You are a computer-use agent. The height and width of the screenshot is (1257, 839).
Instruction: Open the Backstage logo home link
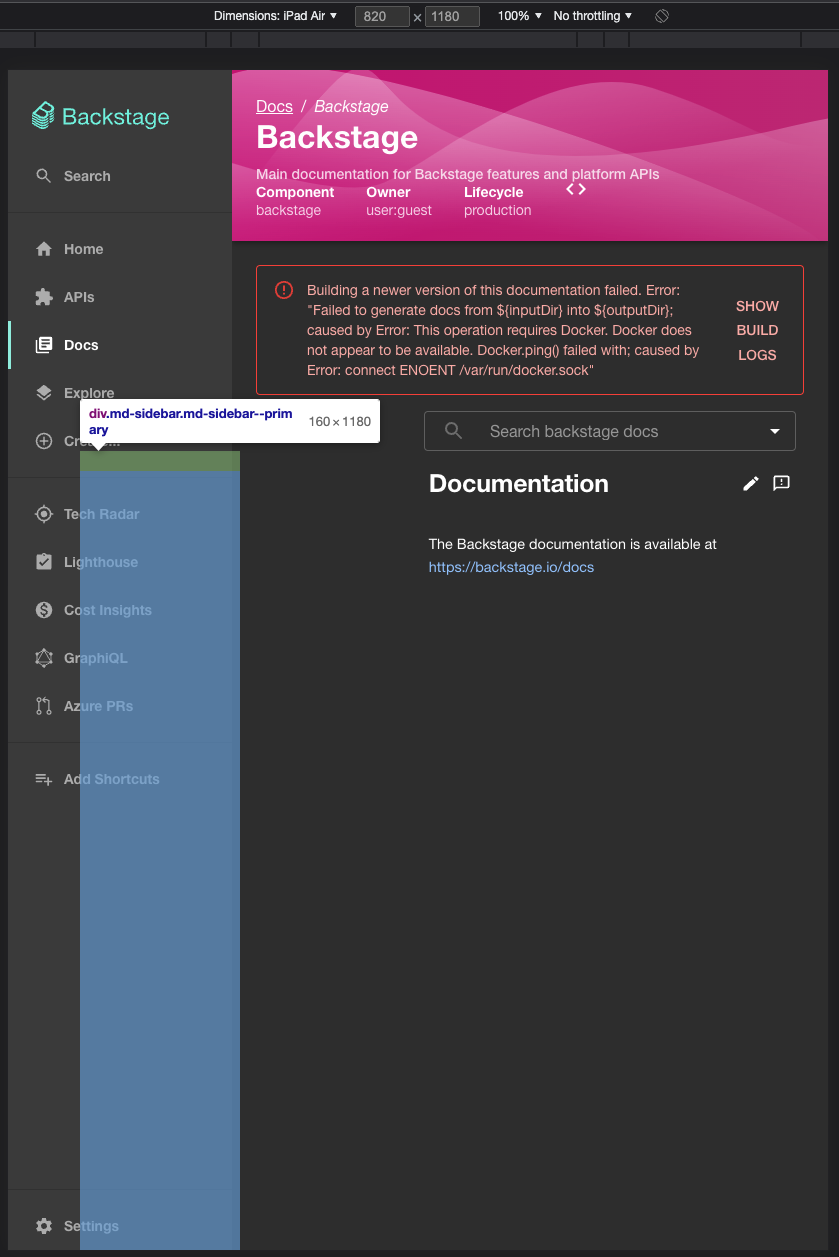[100, 116]
